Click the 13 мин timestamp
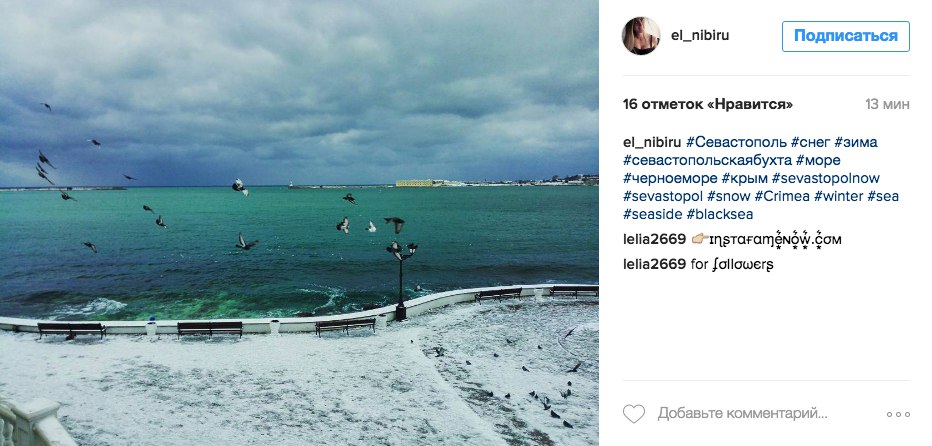Screen dimensions: 932x446 [887, 105]
